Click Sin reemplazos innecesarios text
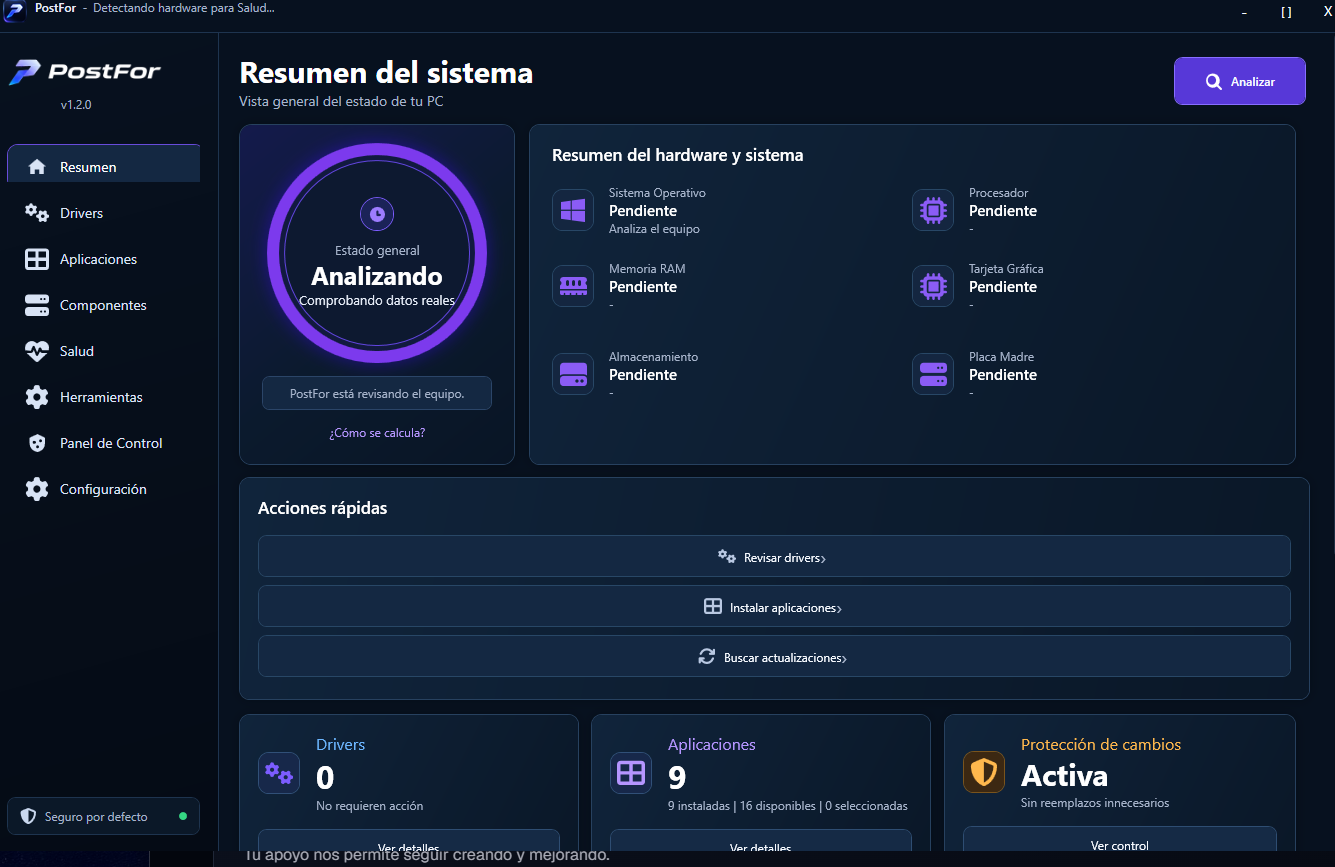The height and width of the screenshot is (867, 1335). (1095, 803)
